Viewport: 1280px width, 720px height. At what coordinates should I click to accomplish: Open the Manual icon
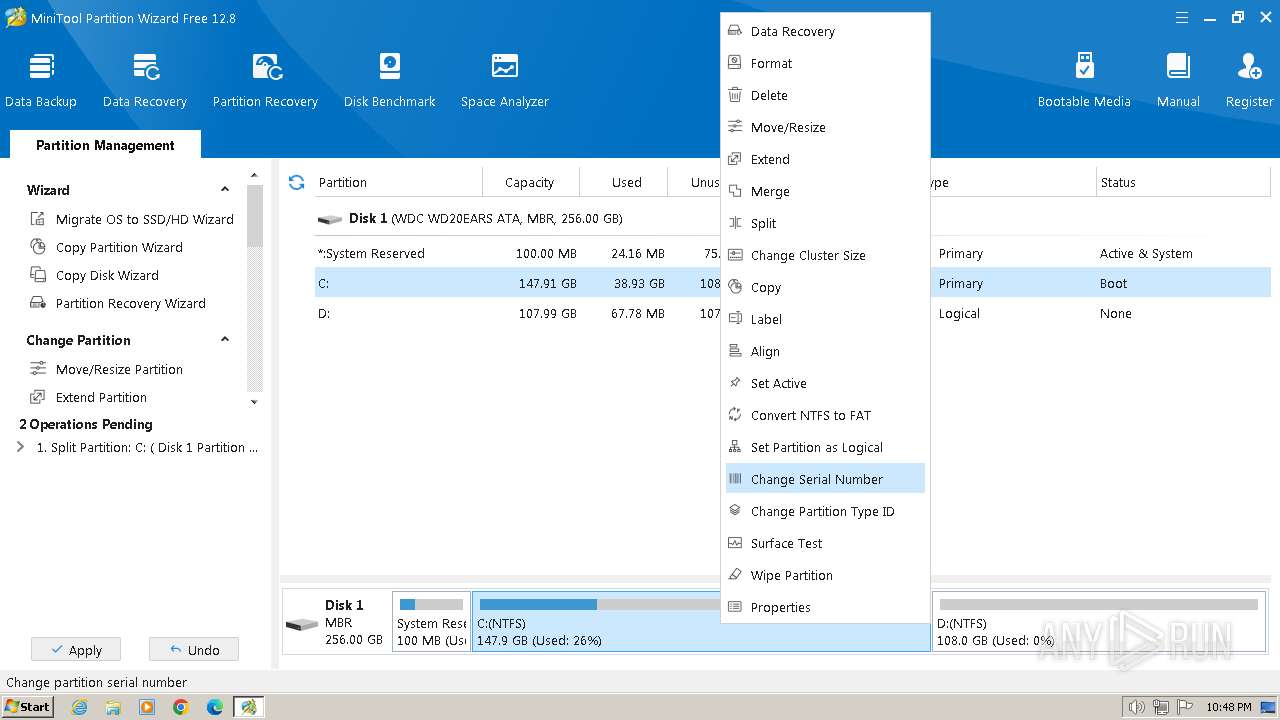tap(1178, 80)
